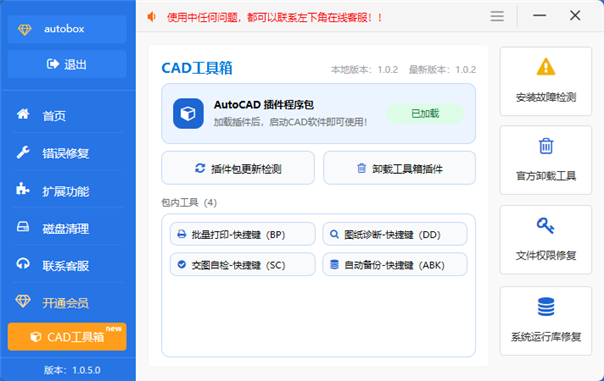Click the trash bin icon of 官方卸载工具
This screenshot has height=381, width=604.
click(546, 146)
